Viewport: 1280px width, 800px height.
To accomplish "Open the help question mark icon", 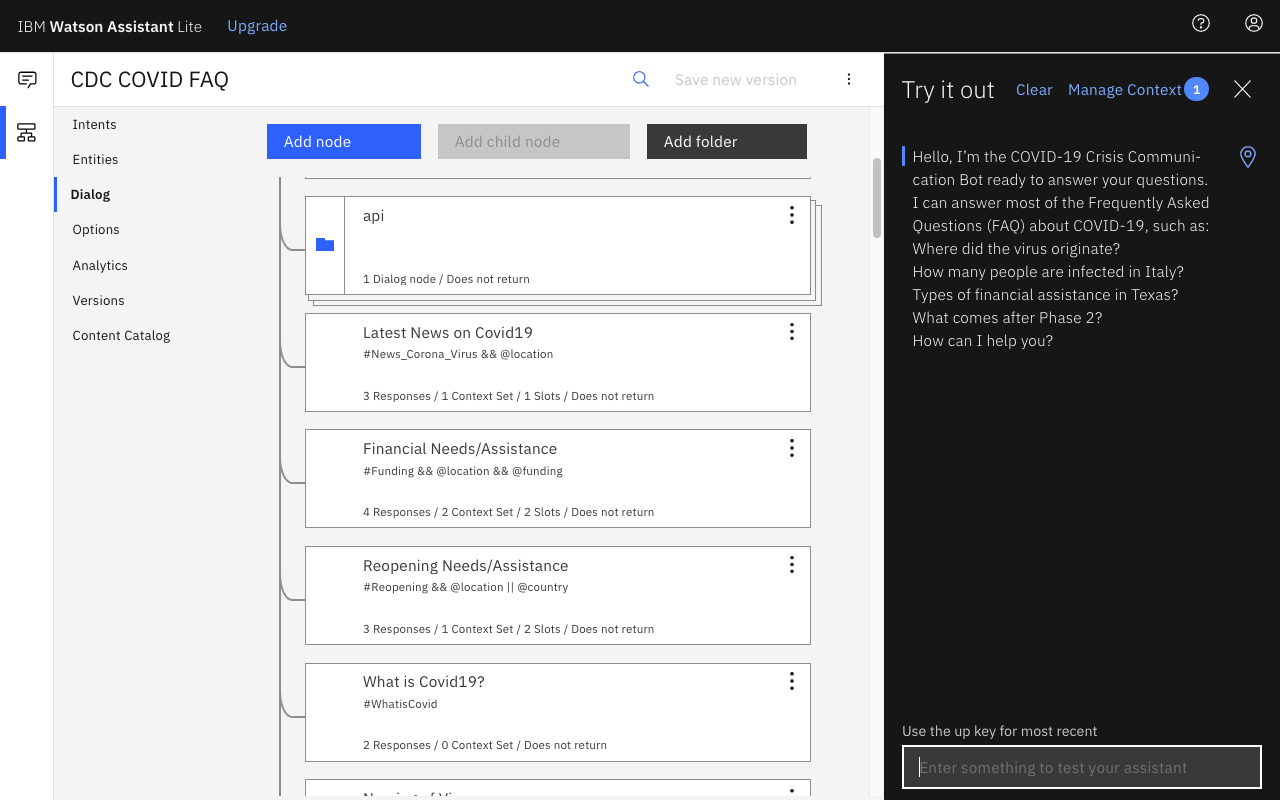I will (x=1201, y=23).
